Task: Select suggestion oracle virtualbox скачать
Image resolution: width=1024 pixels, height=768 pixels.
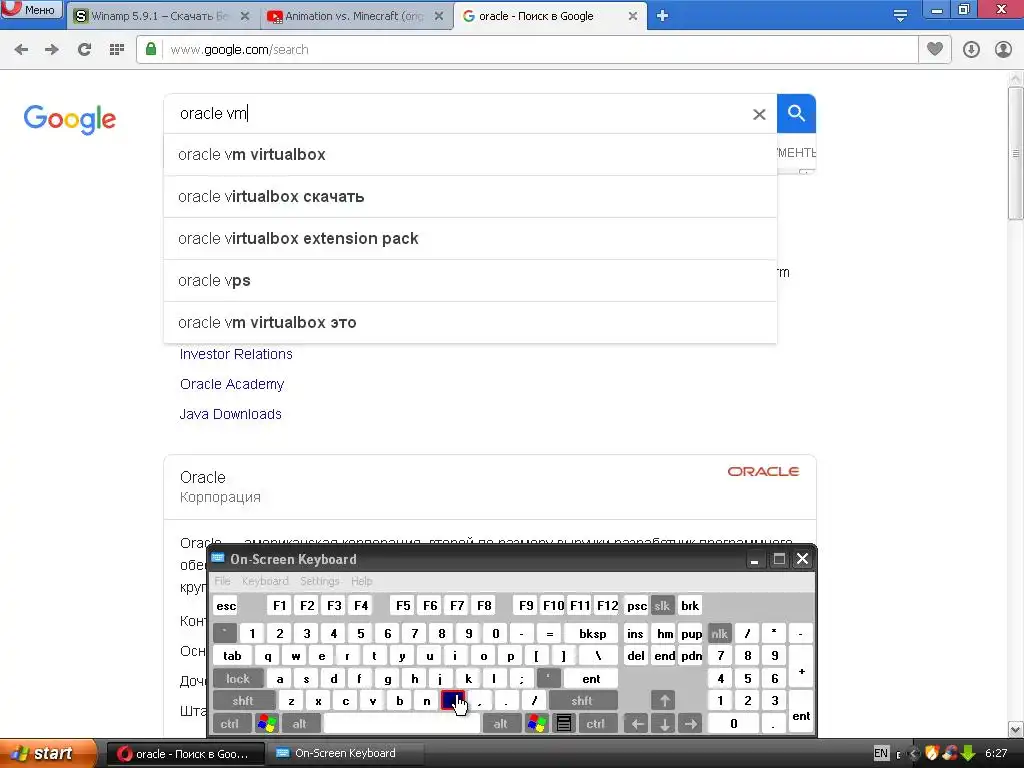Action: tap(470, 197)
